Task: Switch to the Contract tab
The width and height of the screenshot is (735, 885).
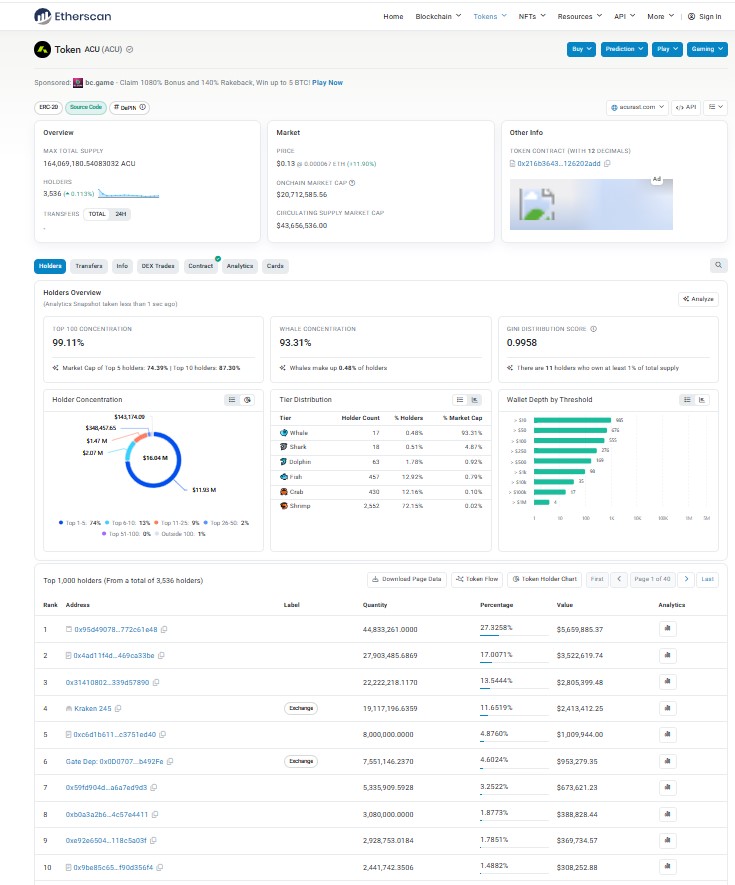Action: 201,266
